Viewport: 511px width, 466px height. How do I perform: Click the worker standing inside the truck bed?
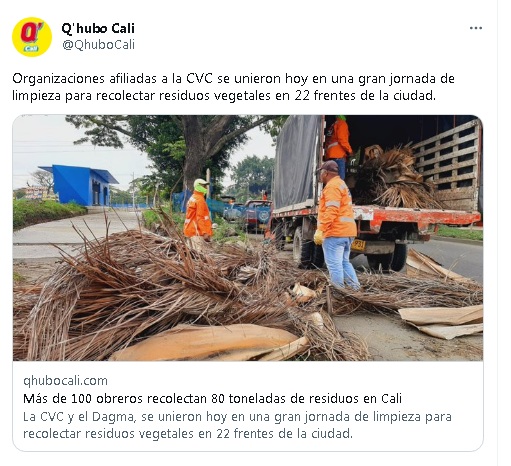pos(338,146)
